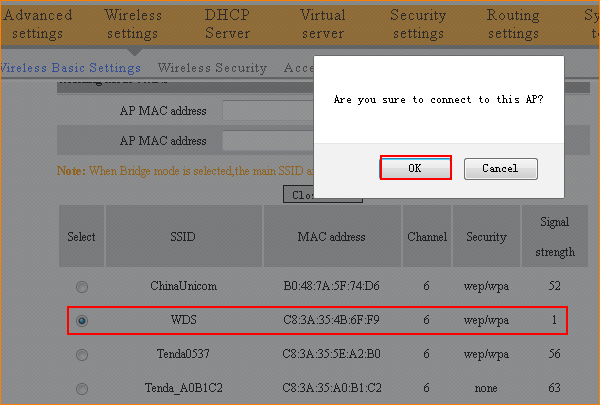Open the DHCP Server tab
This screenshot has width=600, height=405.
click(227, 24)
